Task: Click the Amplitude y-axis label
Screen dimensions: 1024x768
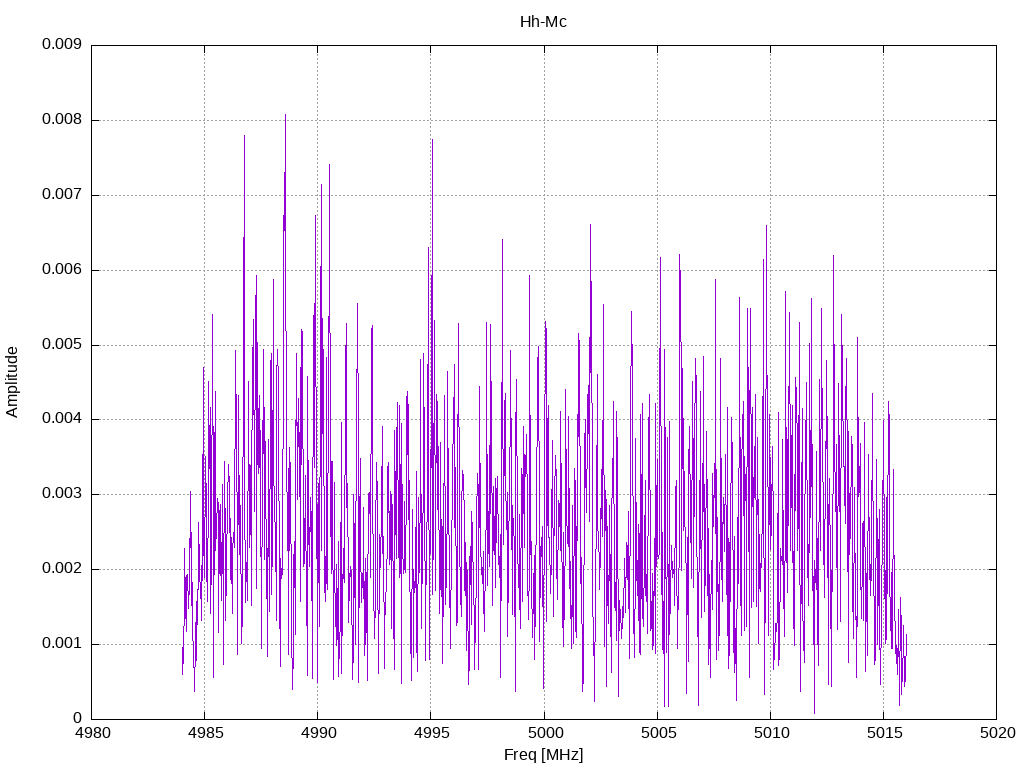Action: point(12,382)
